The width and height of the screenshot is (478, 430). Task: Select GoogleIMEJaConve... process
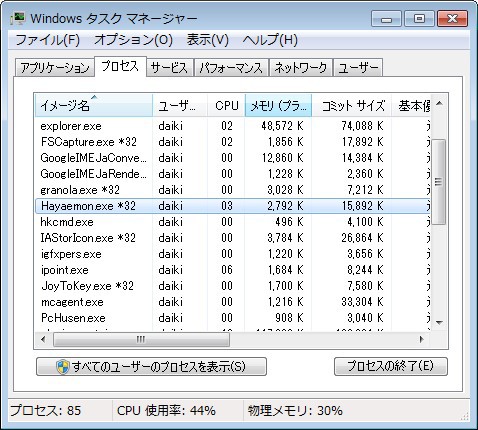233,158
